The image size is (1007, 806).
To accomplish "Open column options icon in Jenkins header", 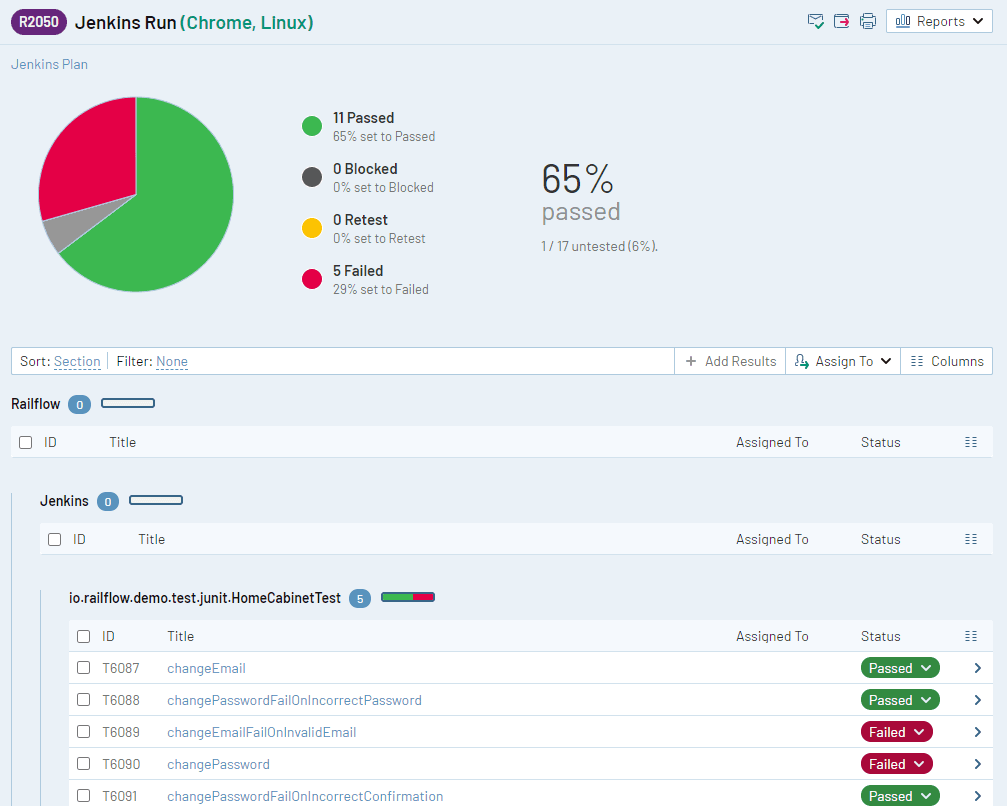I will [x=971, y=539].
